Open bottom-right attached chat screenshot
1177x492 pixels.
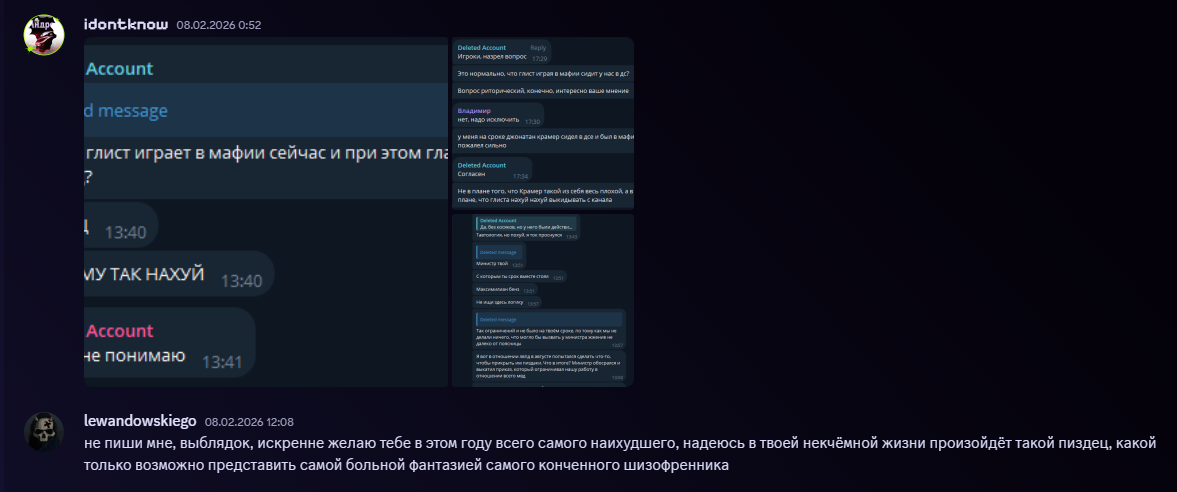543,300
